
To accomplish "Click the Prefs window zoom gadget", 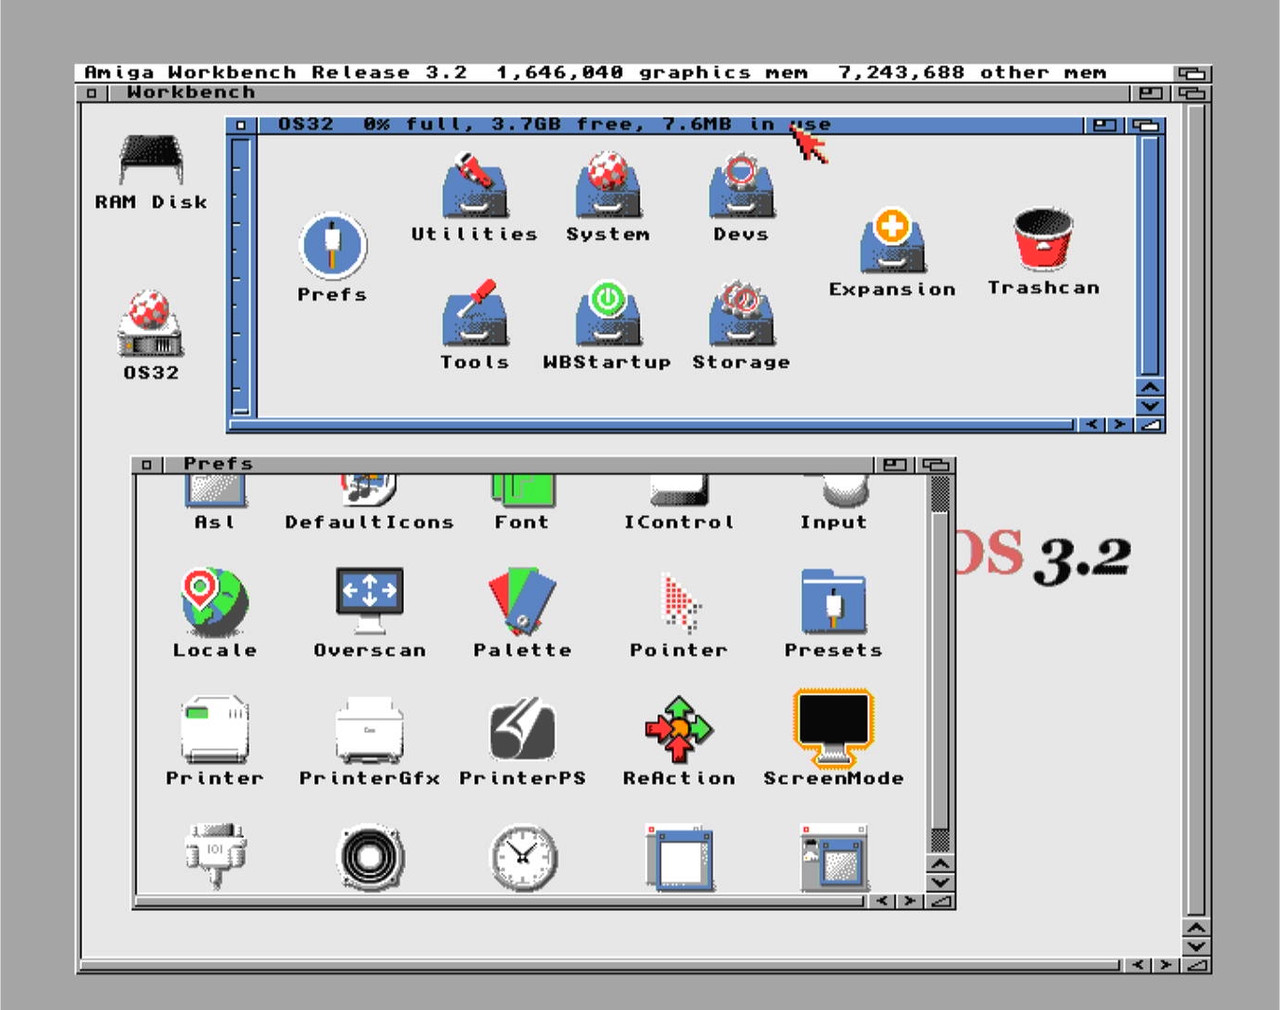I will tap(895, 465).
